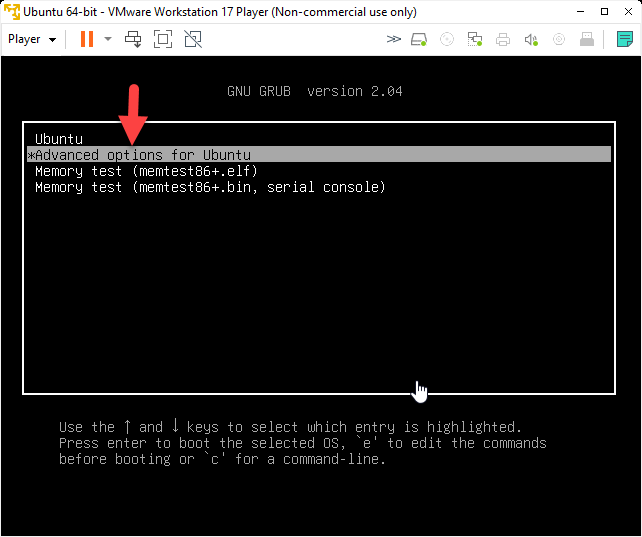The width and height of the screenshot is (642, 537).
Task: Click the USB removable device icon
Action: 587,39
